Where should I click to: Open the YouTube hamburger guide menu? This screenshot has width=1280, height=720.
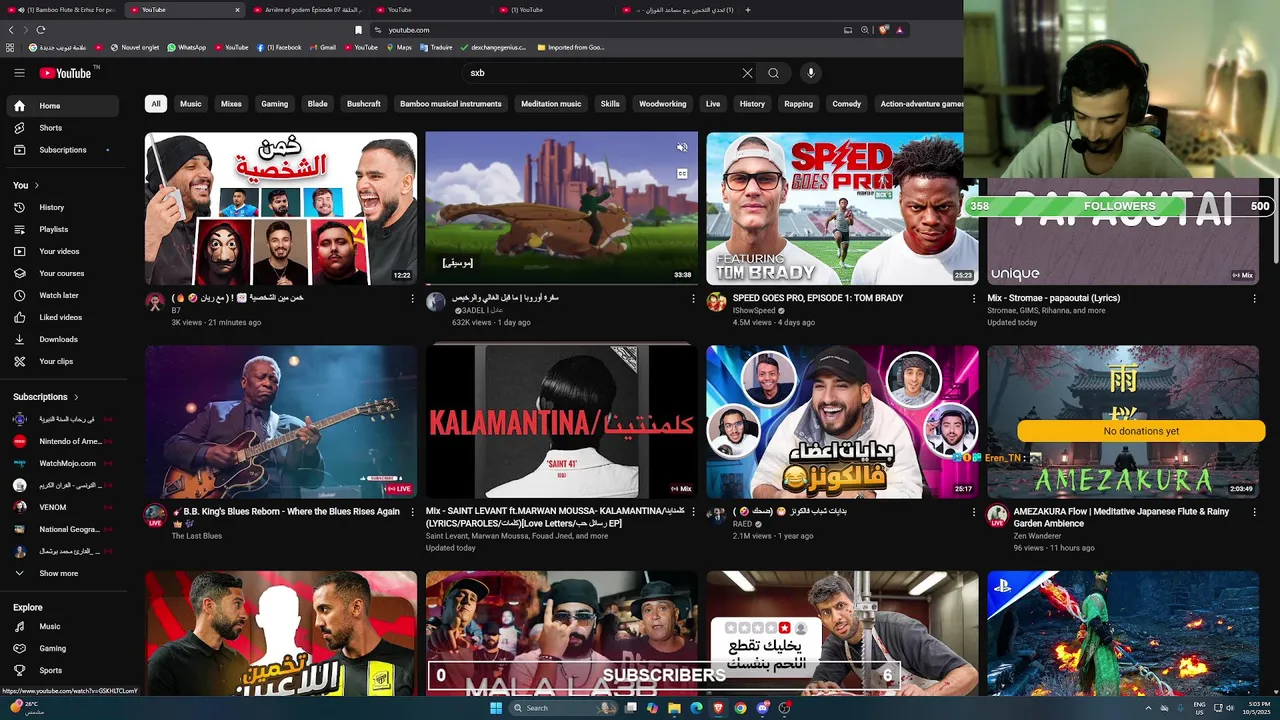click(x=19, y=73)
